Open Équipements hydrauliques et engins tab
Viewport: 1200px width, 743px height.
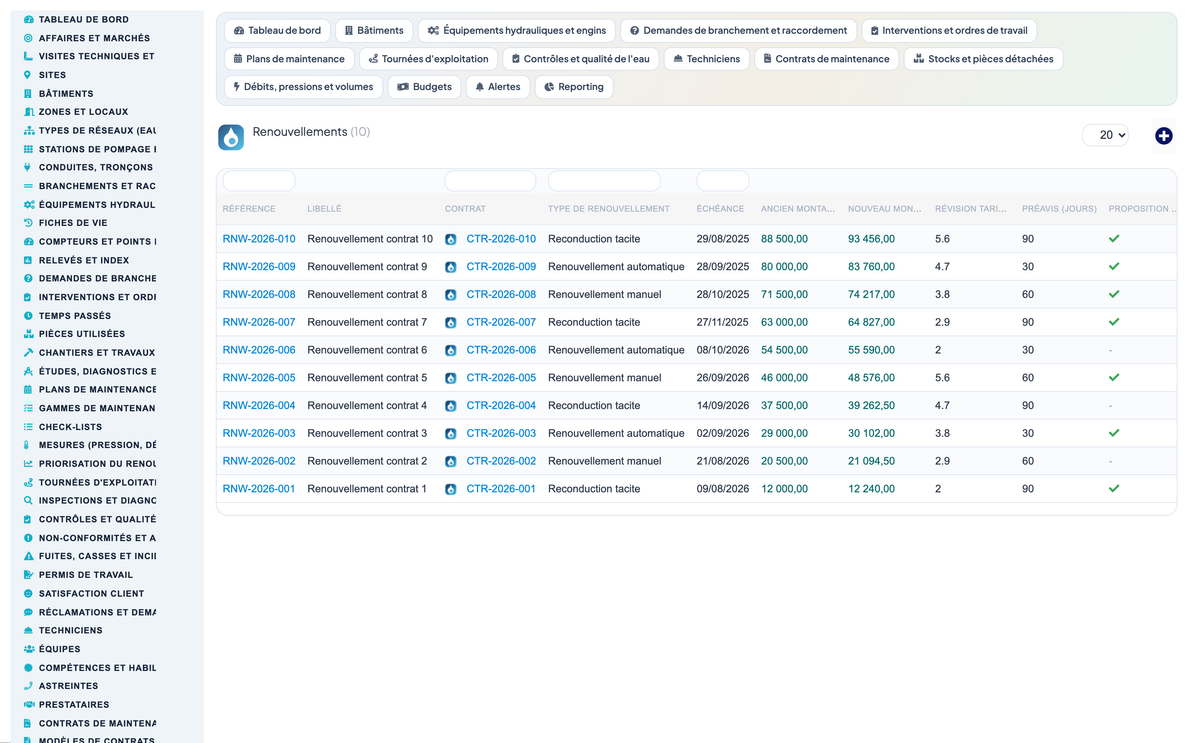tap(517, 31)
